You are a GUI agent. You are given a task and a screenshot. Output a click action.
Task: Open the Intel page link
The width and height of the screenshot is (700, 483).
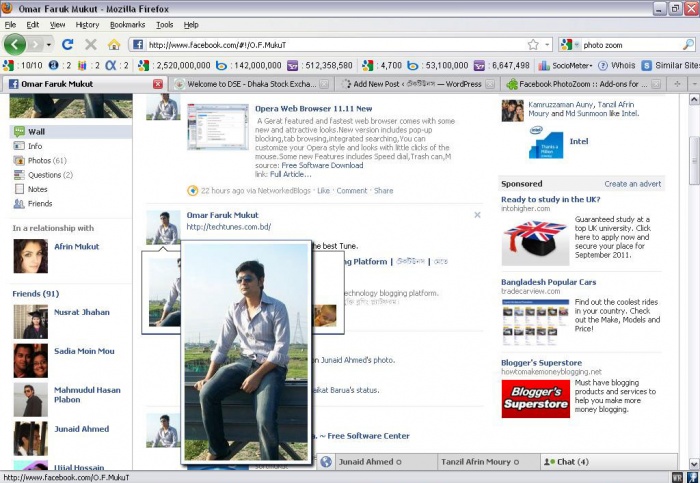[579, 141]
